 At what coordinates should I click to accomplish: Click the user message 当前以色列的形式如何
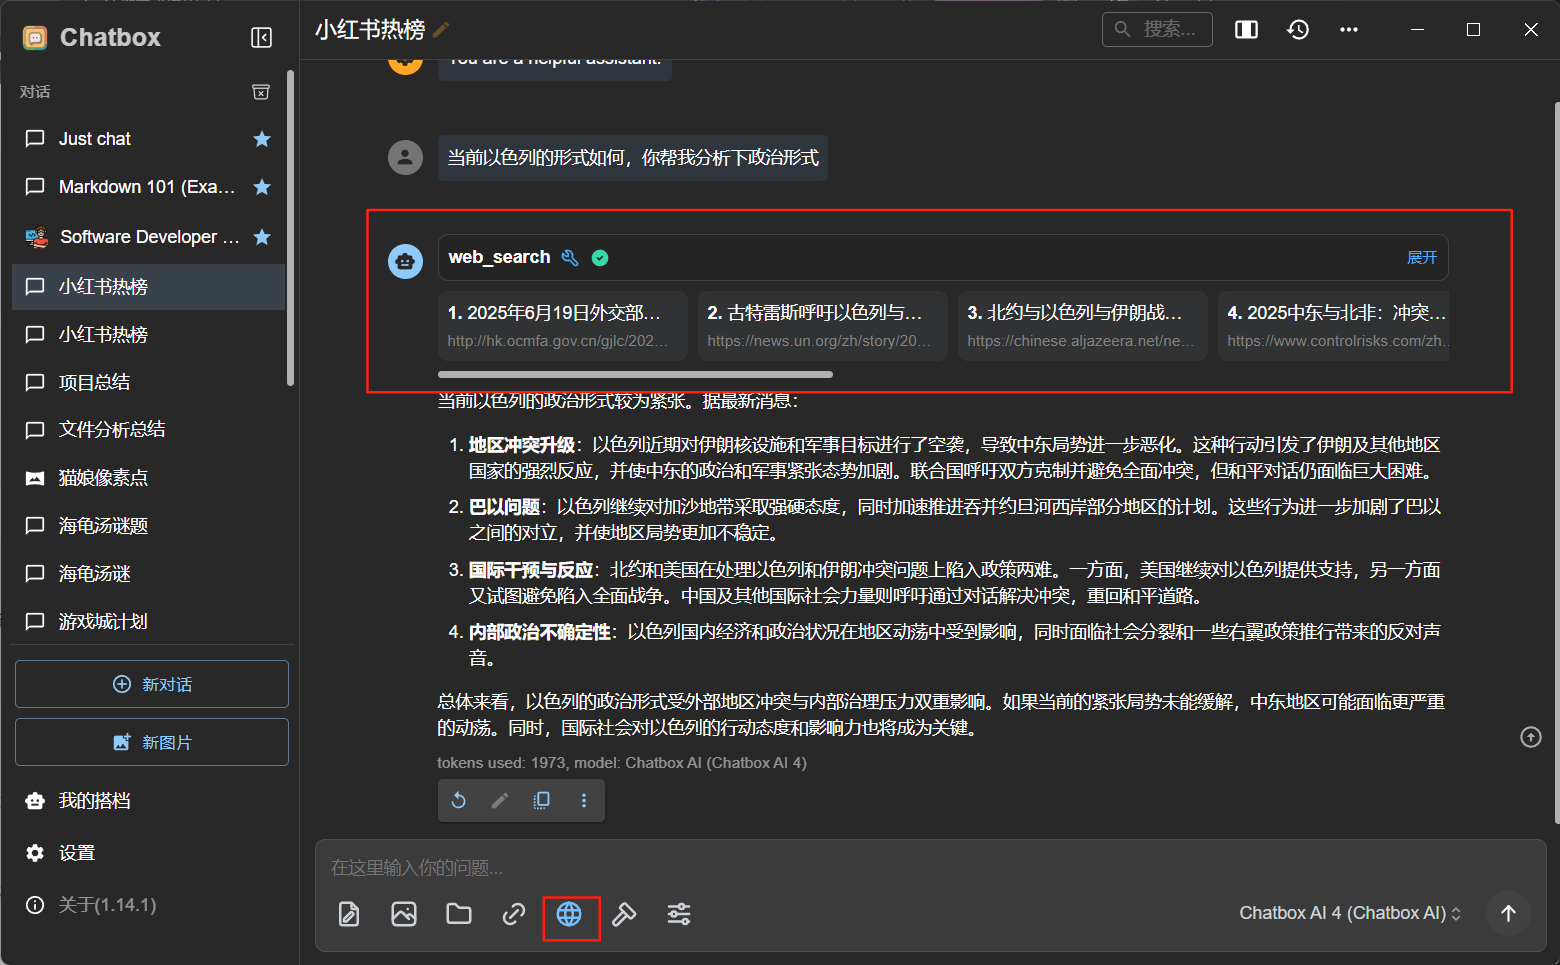click(633, 157)
